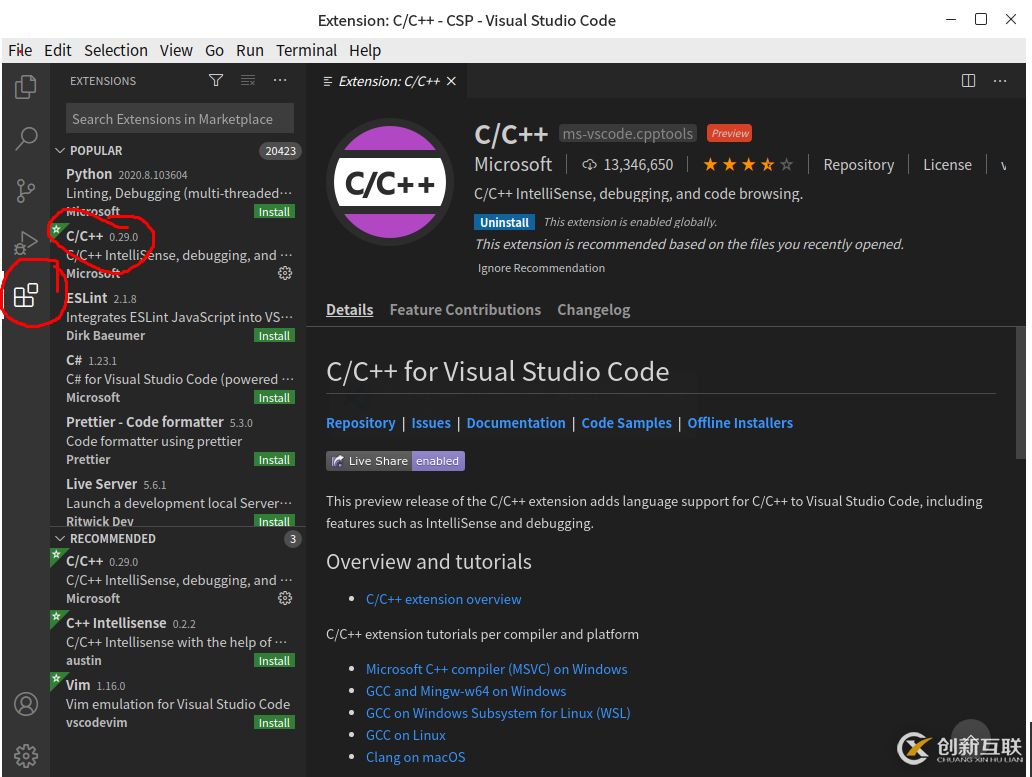
Task: Collapse the Popular extensions section
Action: click(x=60, y=151)
